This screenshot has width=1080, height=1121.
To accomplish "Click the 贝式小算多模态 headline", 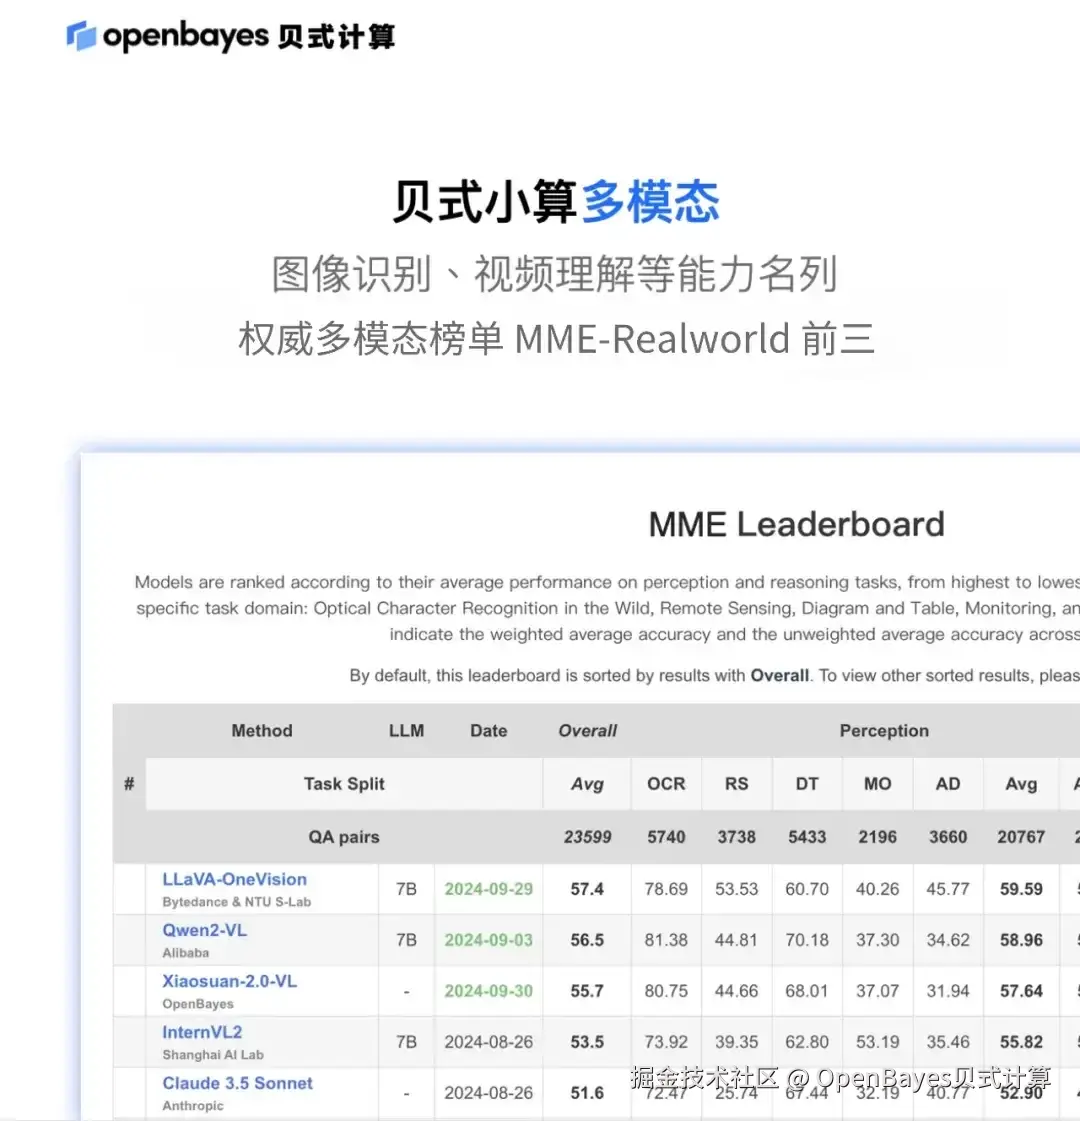I will pyautogui.click(x=556, y=202).
